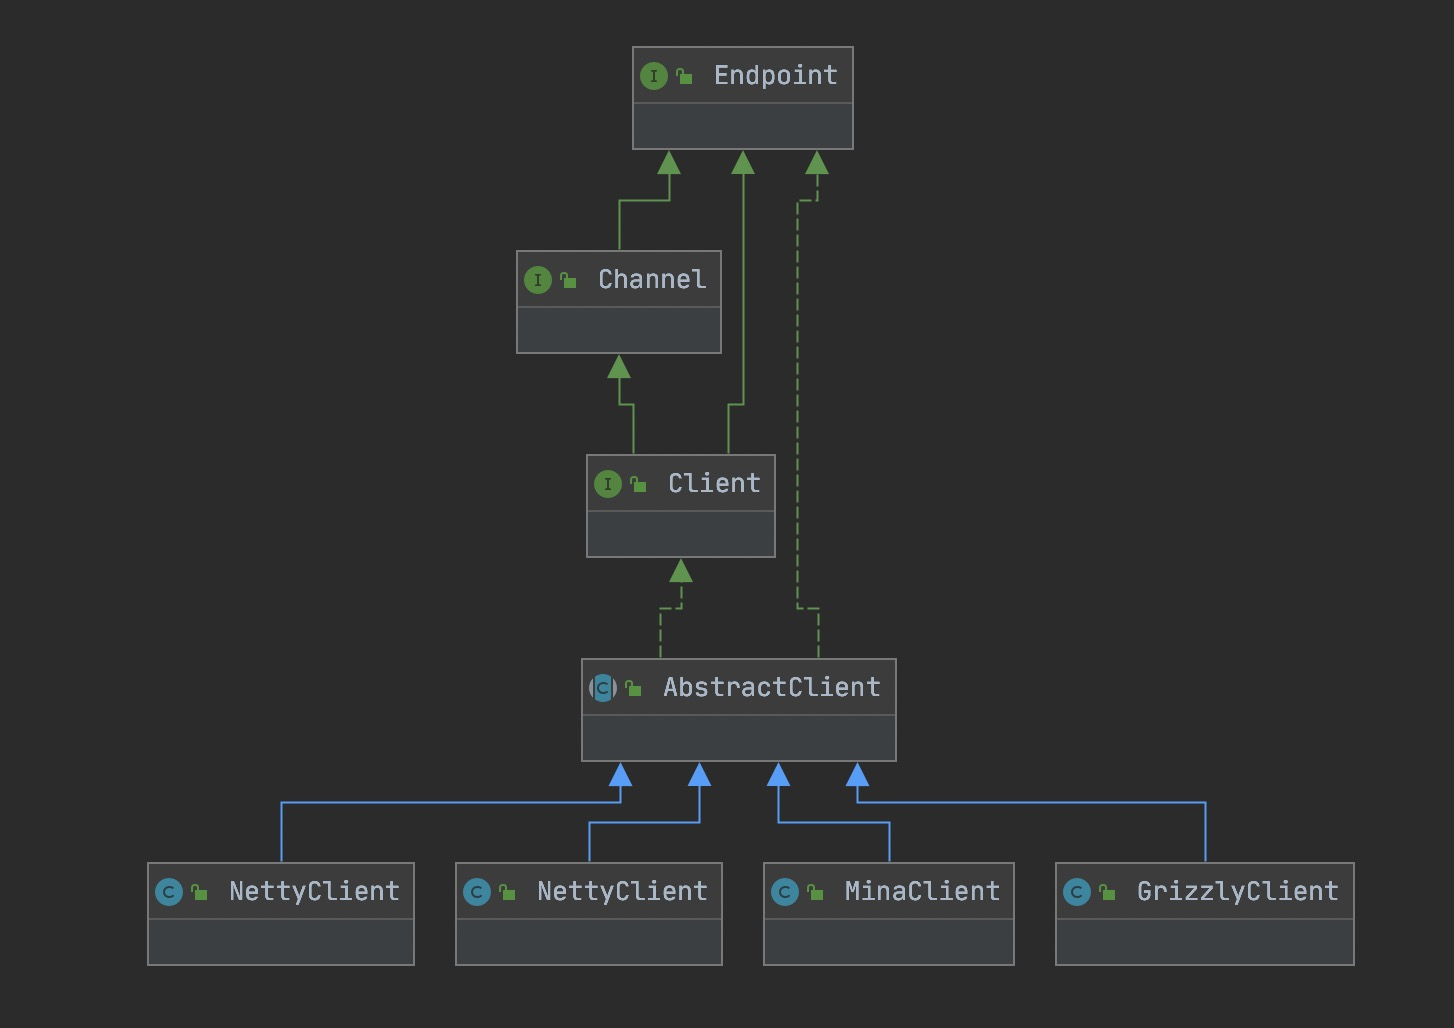
Task: Select the AbstractClient node label
Action: point(771,688)
